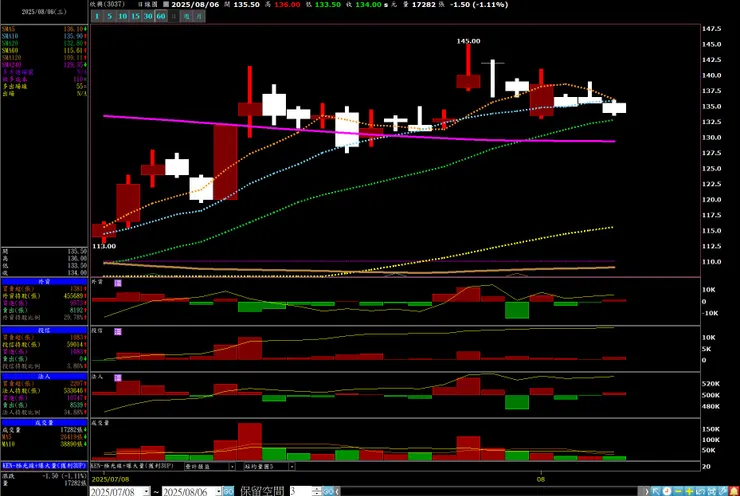
Task: Select the KEN indicator highlighted row on left
Action: pyautogui.click(x=44, y=466)
